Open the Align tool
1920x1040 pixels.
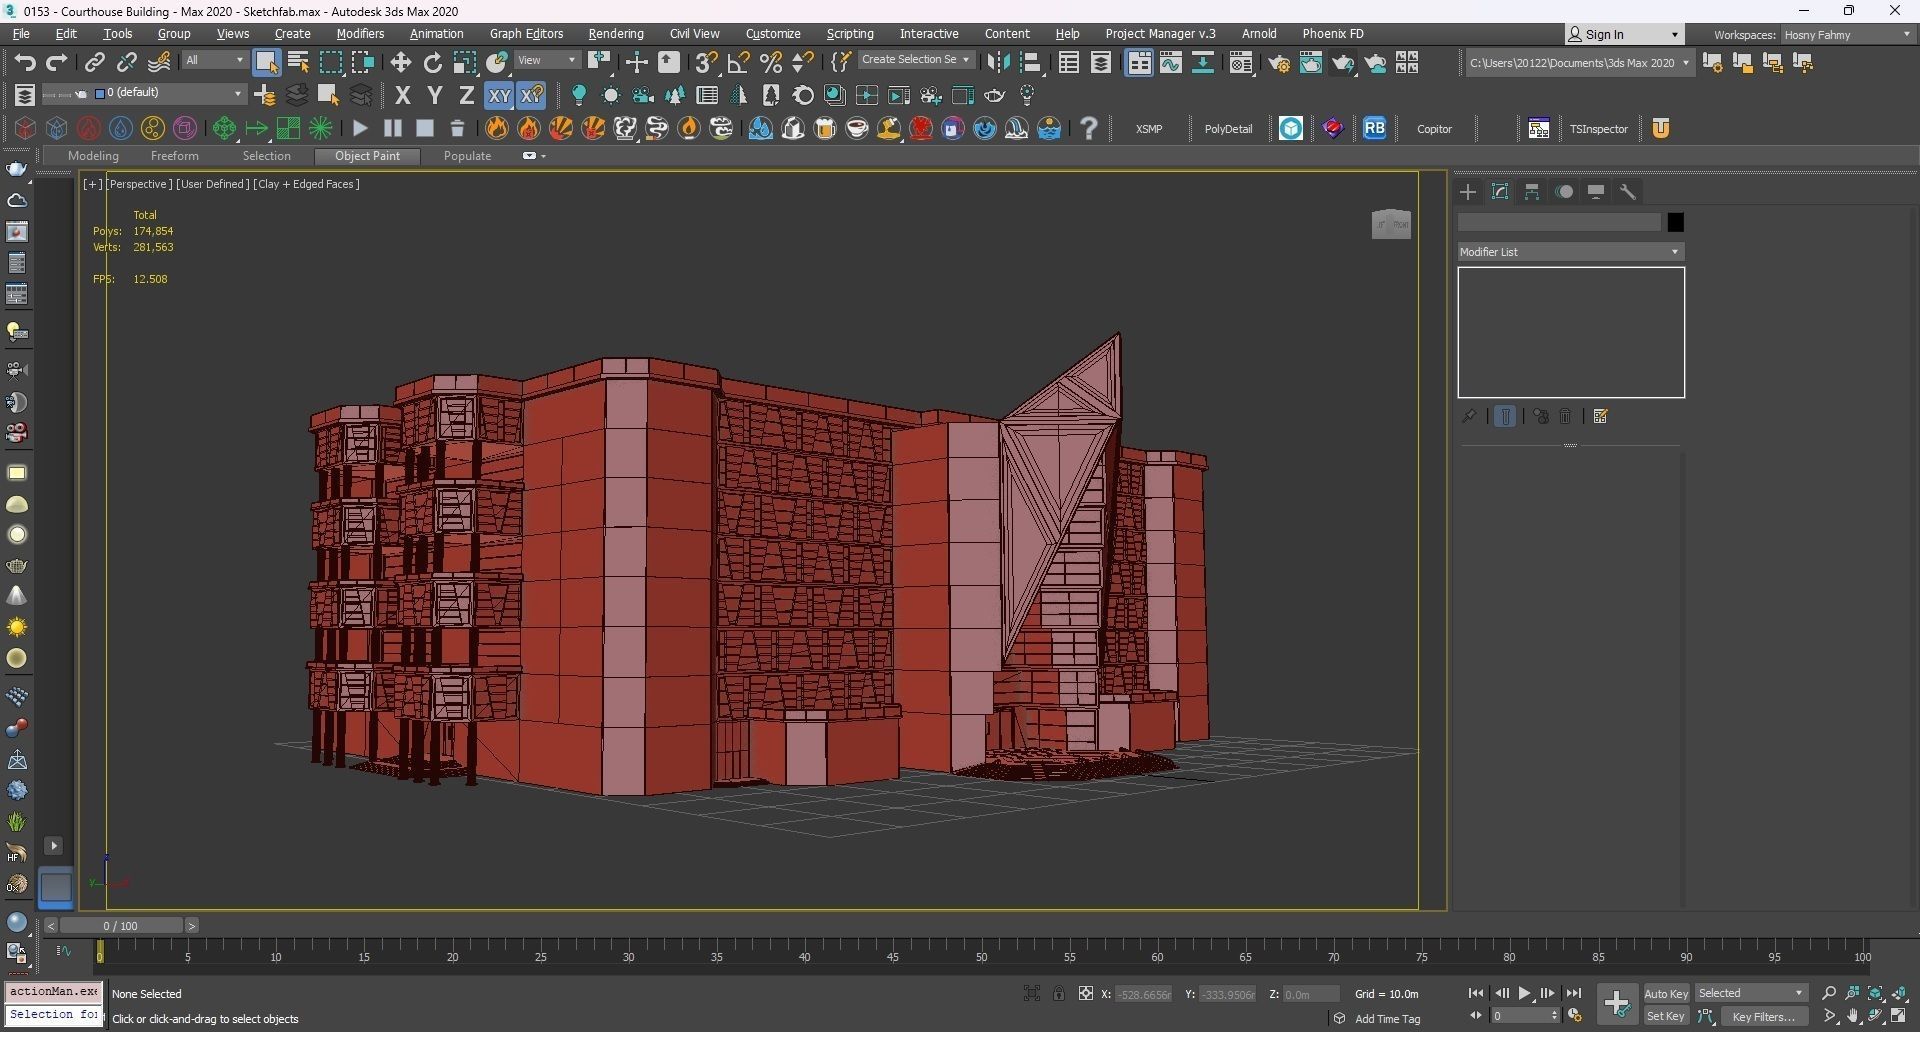1031,63
